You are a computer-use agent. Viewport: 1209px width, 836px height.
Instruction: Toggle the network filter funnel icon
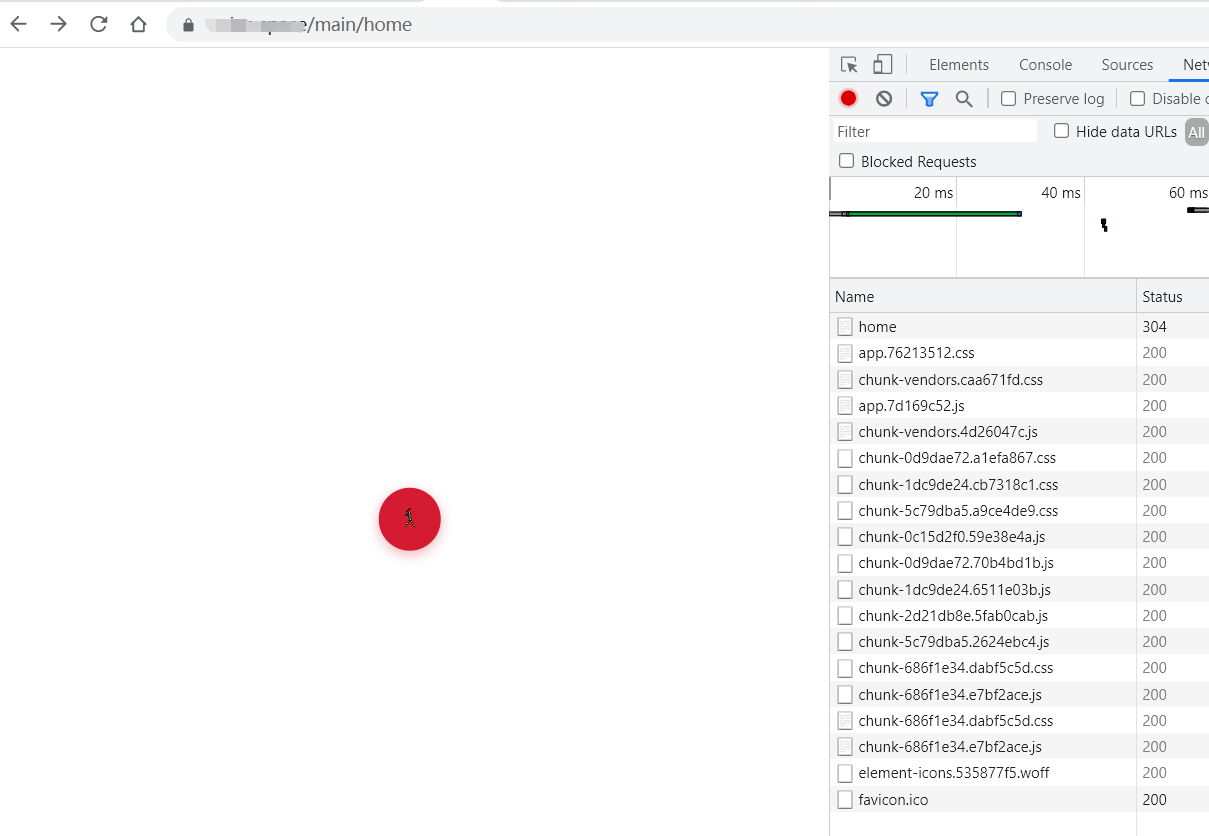tap(929, 98)
